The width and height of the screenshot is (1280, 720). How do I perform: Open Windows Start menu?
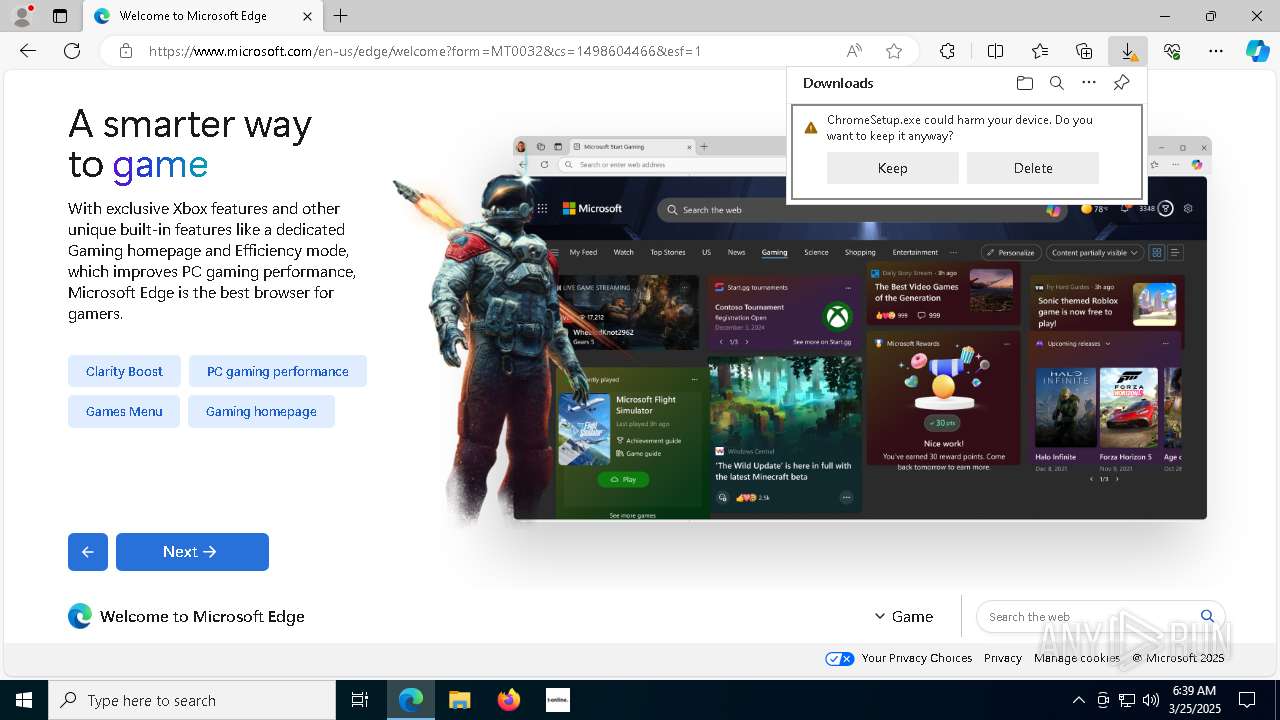pos(24,700)
